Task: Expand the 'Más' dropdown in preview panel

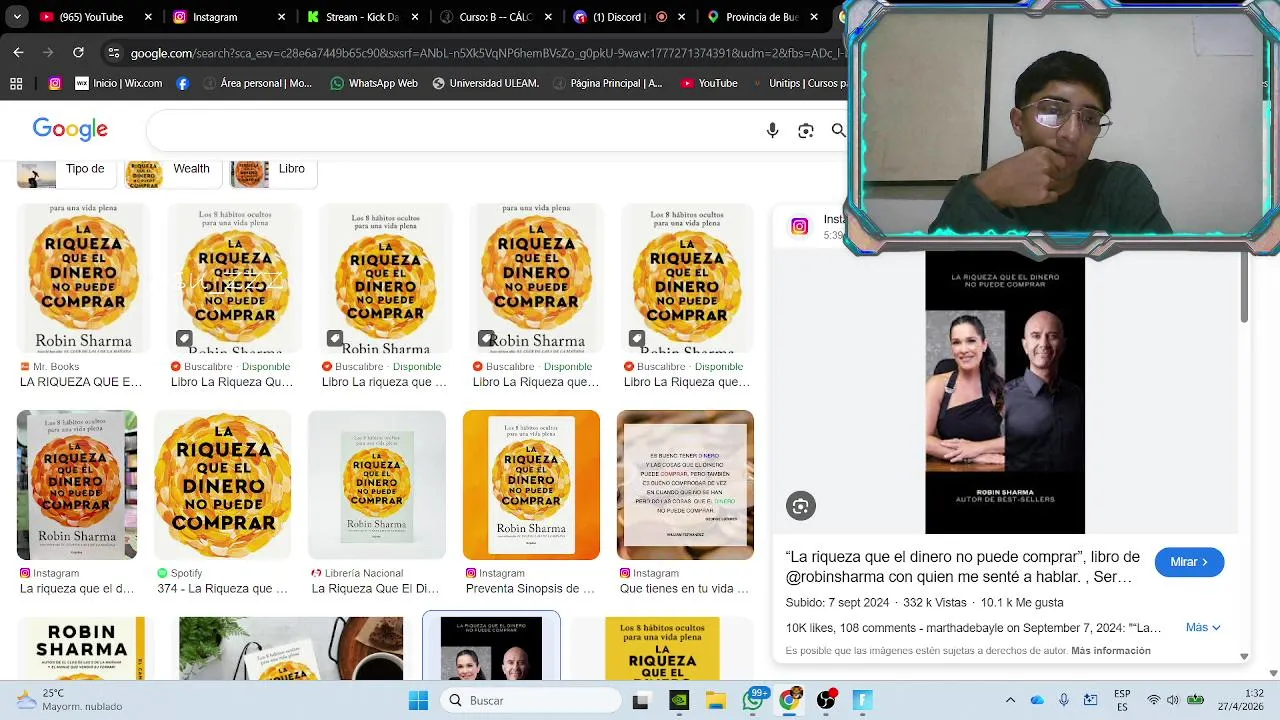Action: (1203, 627)
